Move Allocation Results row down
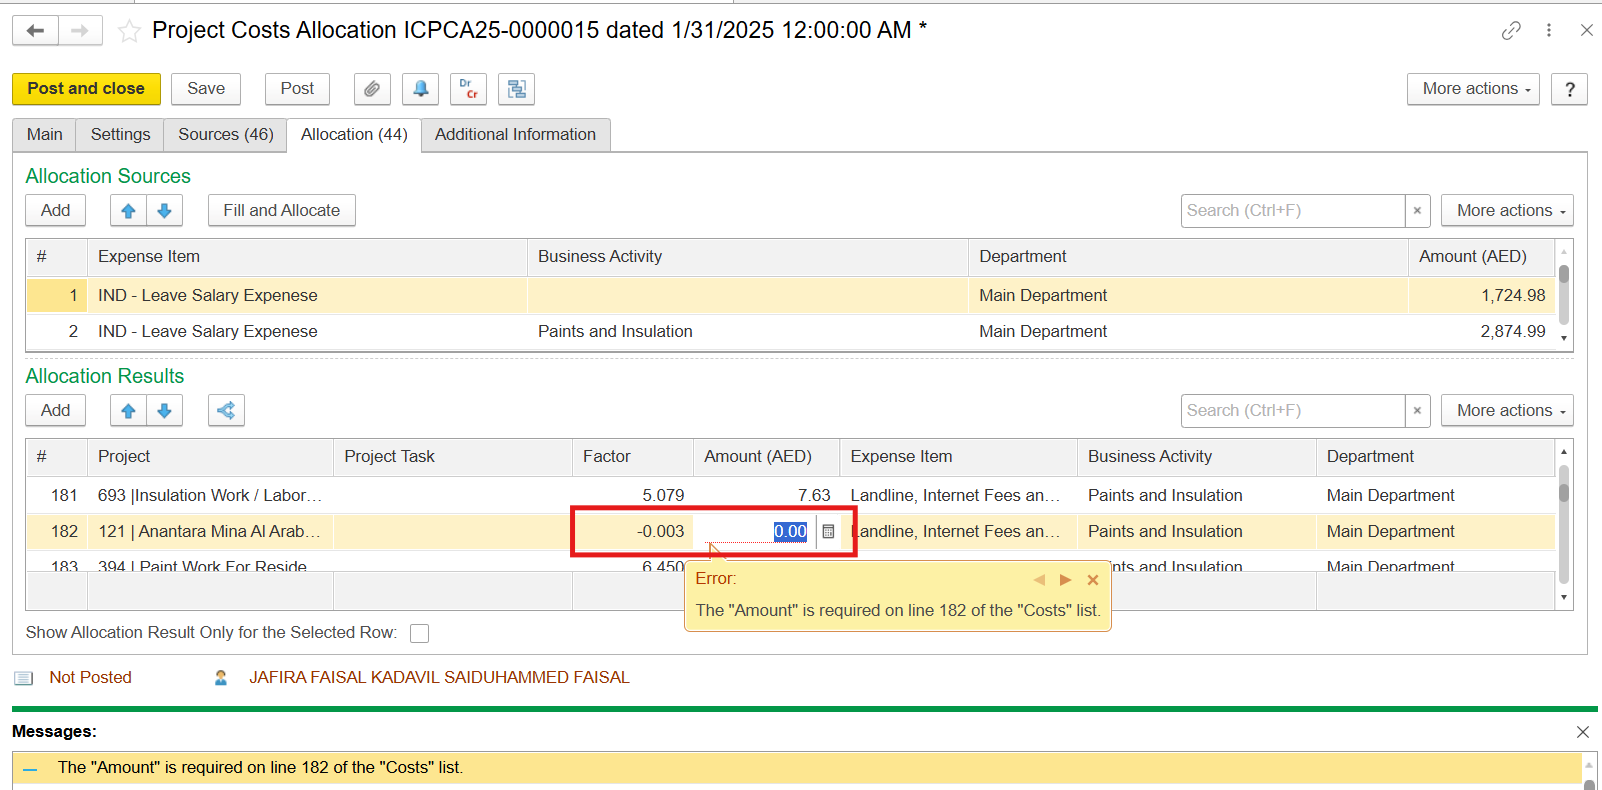Image resolution: width=1602 pixels, height=790 pixels. pos(164,410)
